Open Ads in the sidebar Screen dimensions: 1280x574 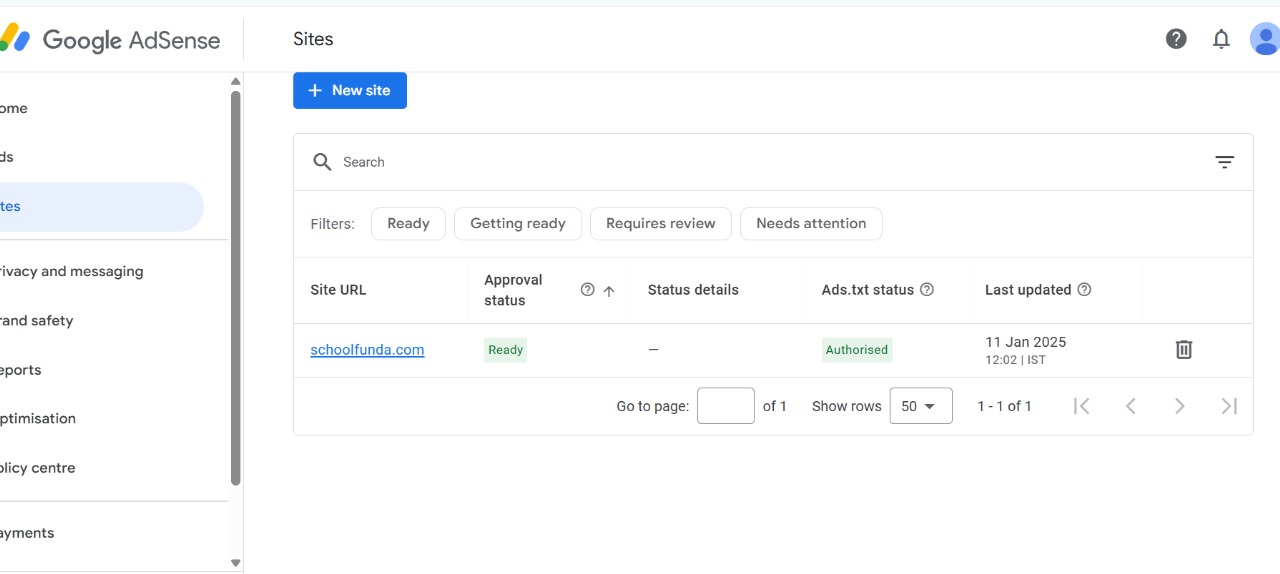[x=100, y=157]
